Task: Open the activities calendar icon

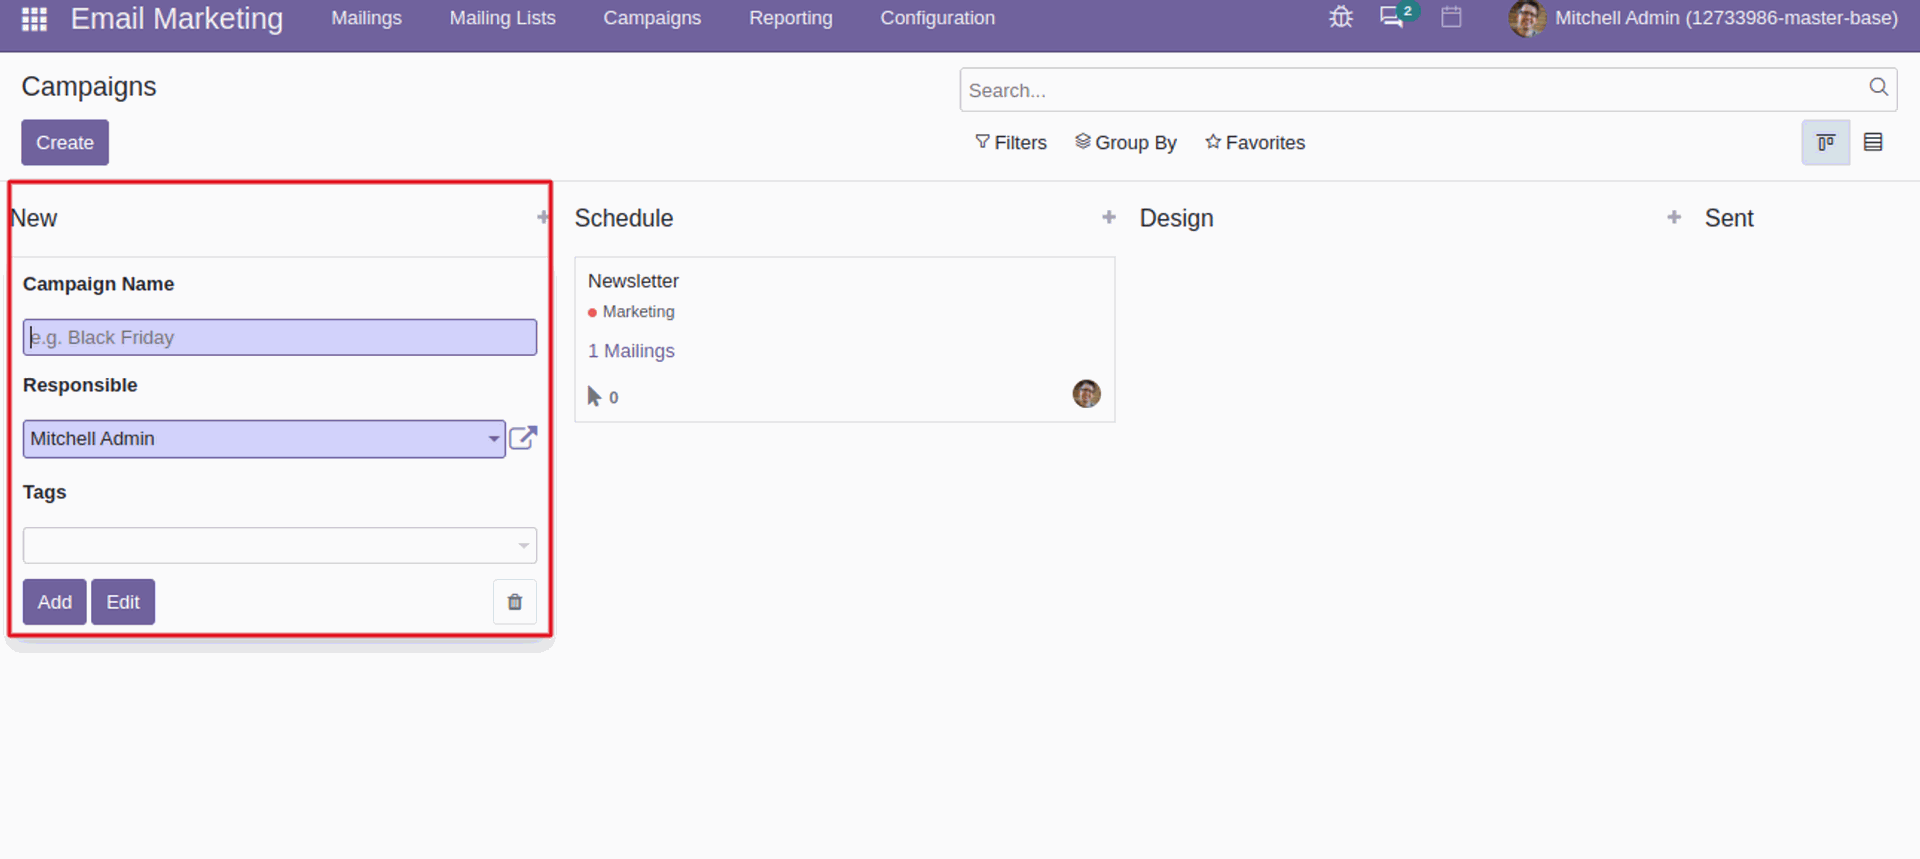Action: 1451,17
